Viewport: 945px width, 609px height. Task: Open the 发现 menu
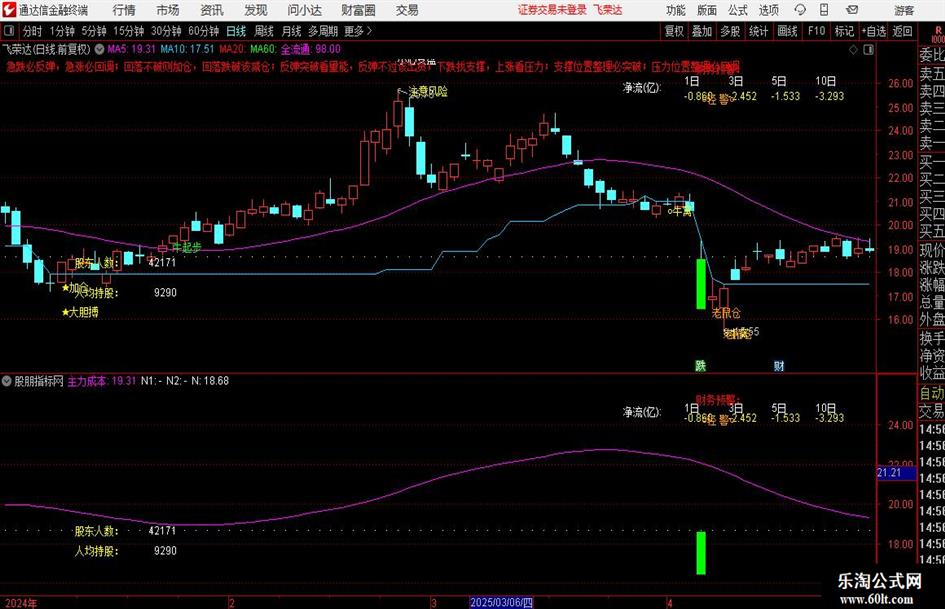point(256,10)
